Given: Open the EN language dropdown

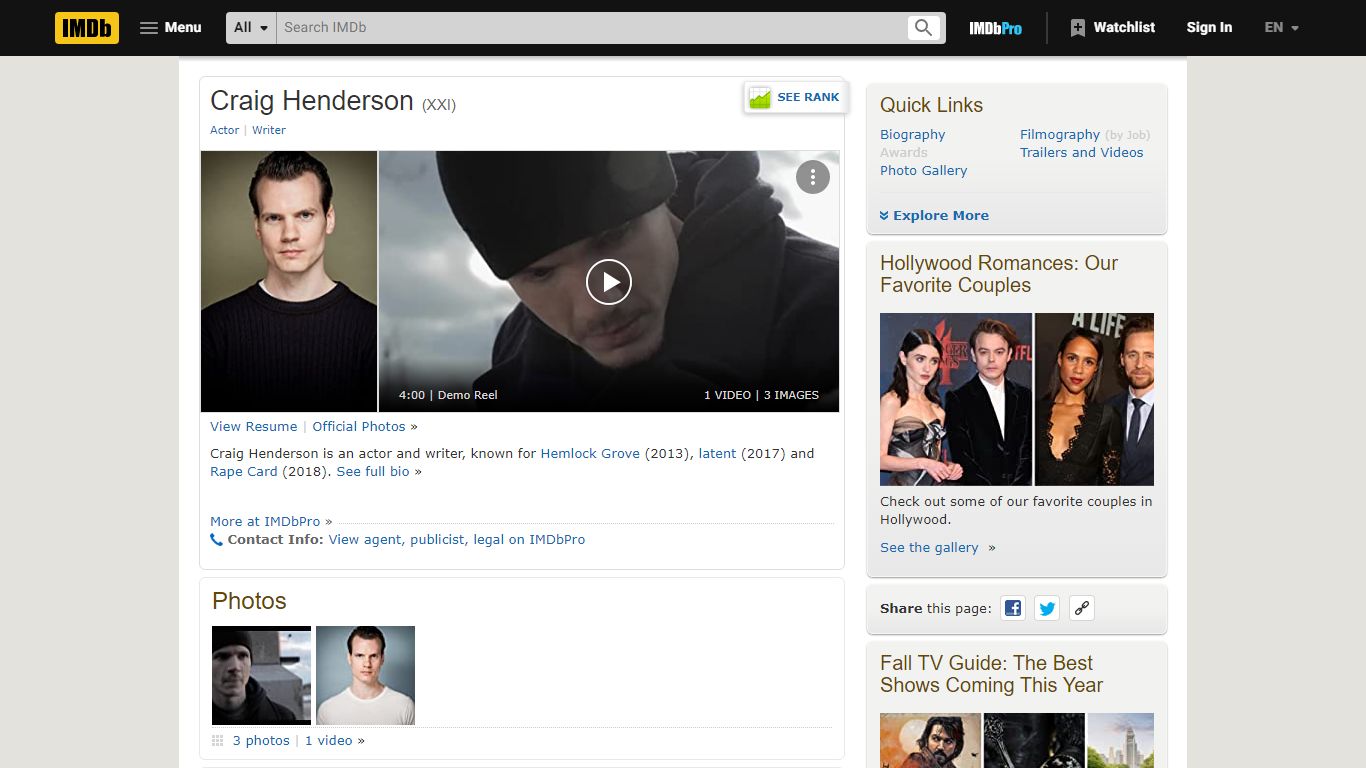Looking at the screenshot, I should [1281, 28].
